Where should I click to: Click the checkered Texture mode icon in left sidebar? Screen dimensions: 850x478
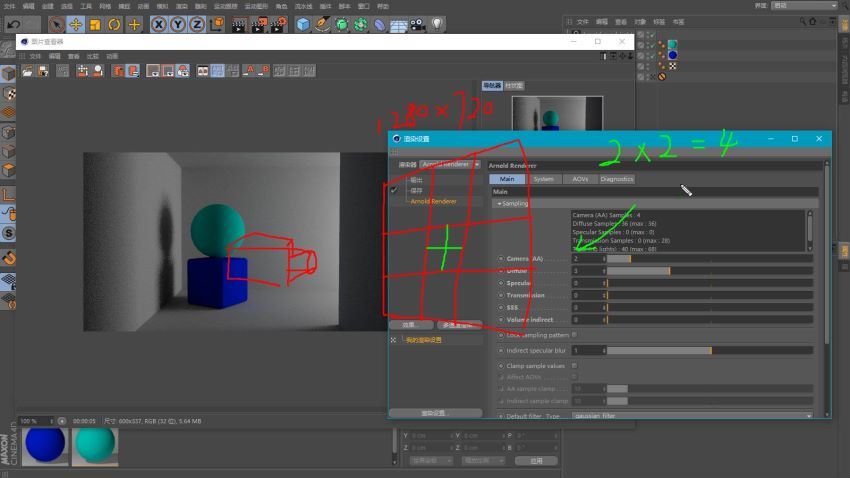click(x=8, y=93)
